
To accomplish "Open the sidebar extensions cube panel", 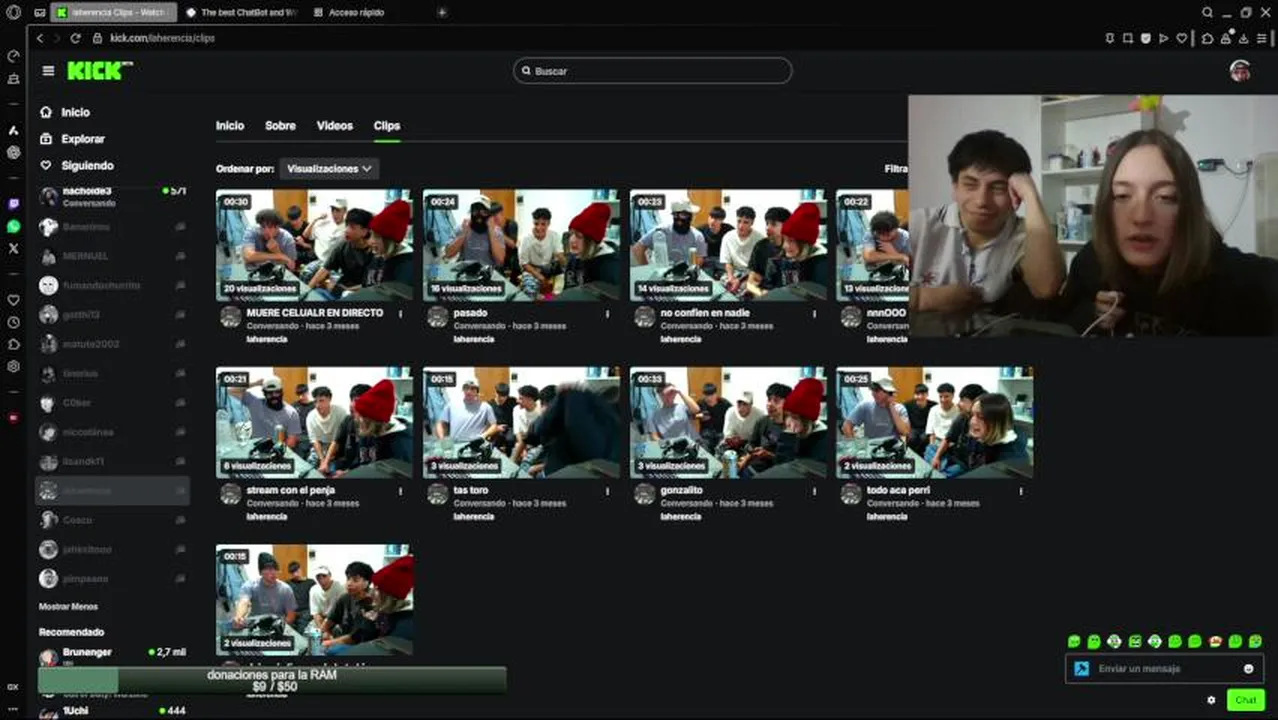I will (13, 344).
